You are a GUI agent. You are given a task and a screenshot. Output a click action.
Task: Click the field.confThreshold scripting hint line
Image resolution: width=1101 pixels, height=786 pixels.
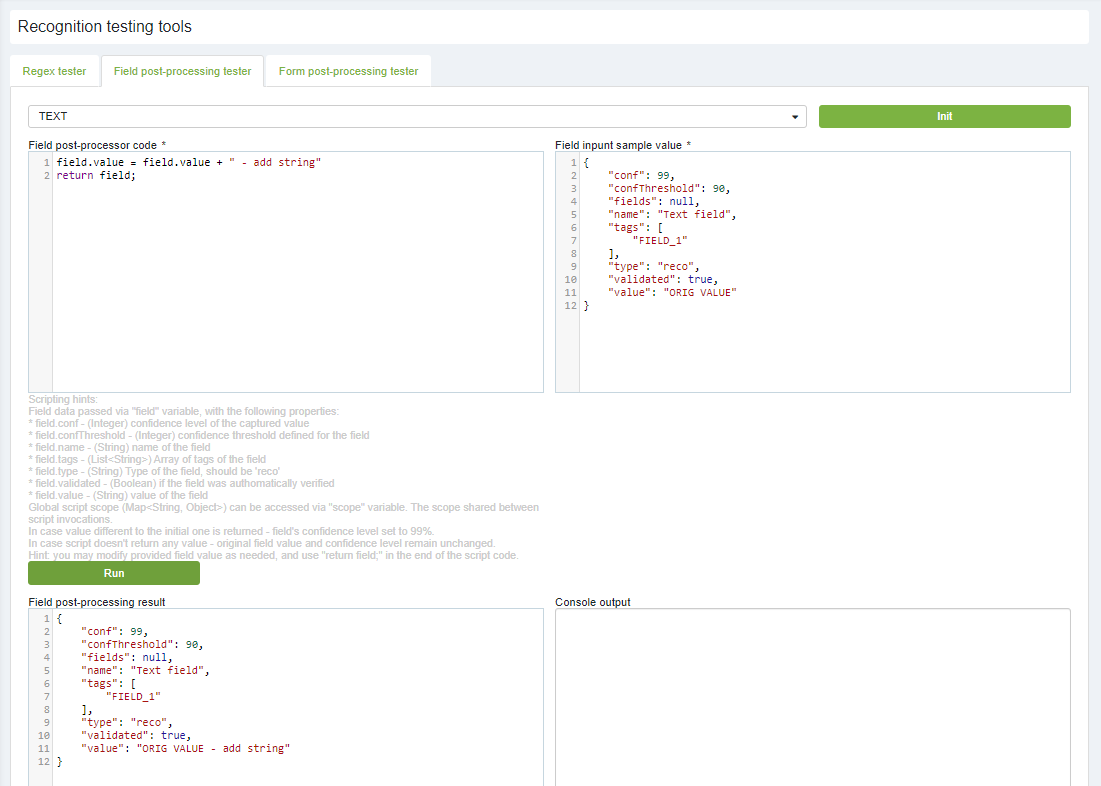point(199,435)
